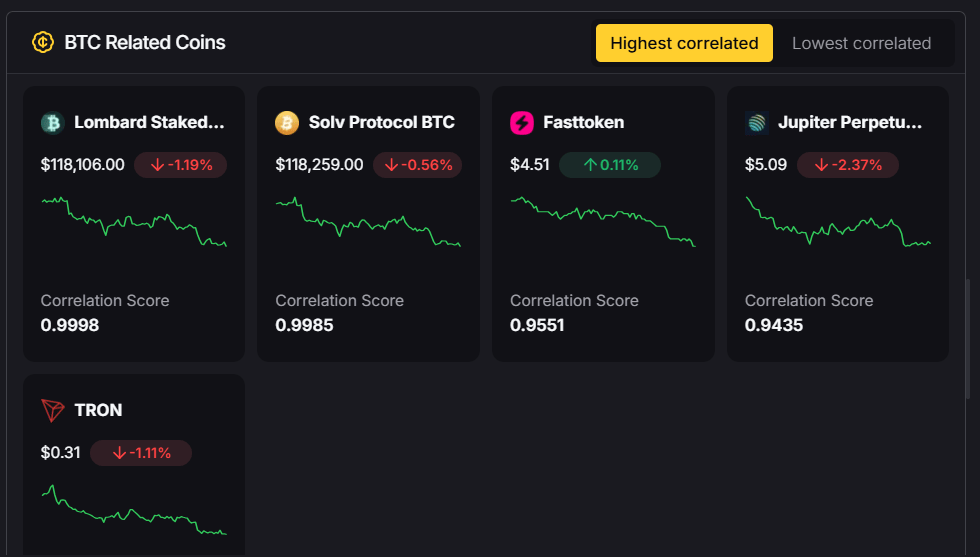Open the Lombard Staked coin name link
The height and width of the screenshot is (557, 980).
[149, 123]
